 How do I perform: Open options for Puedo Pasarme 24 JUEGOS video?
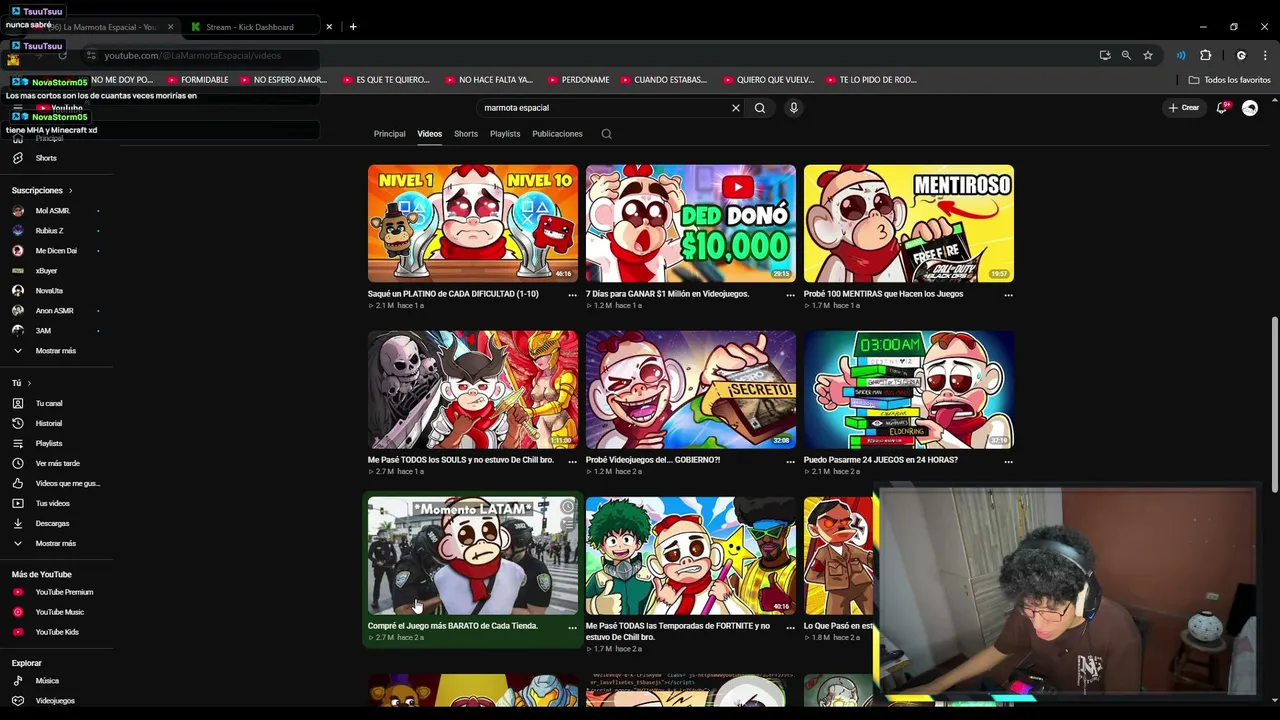point(1008,461)
